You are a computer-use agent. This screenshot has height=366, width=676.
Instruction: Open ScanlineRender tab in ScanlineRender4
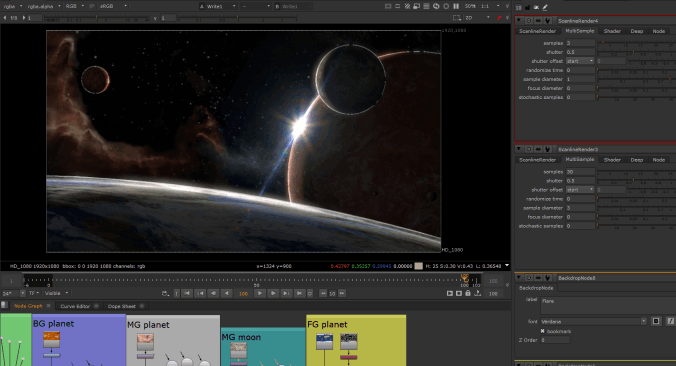537,31
